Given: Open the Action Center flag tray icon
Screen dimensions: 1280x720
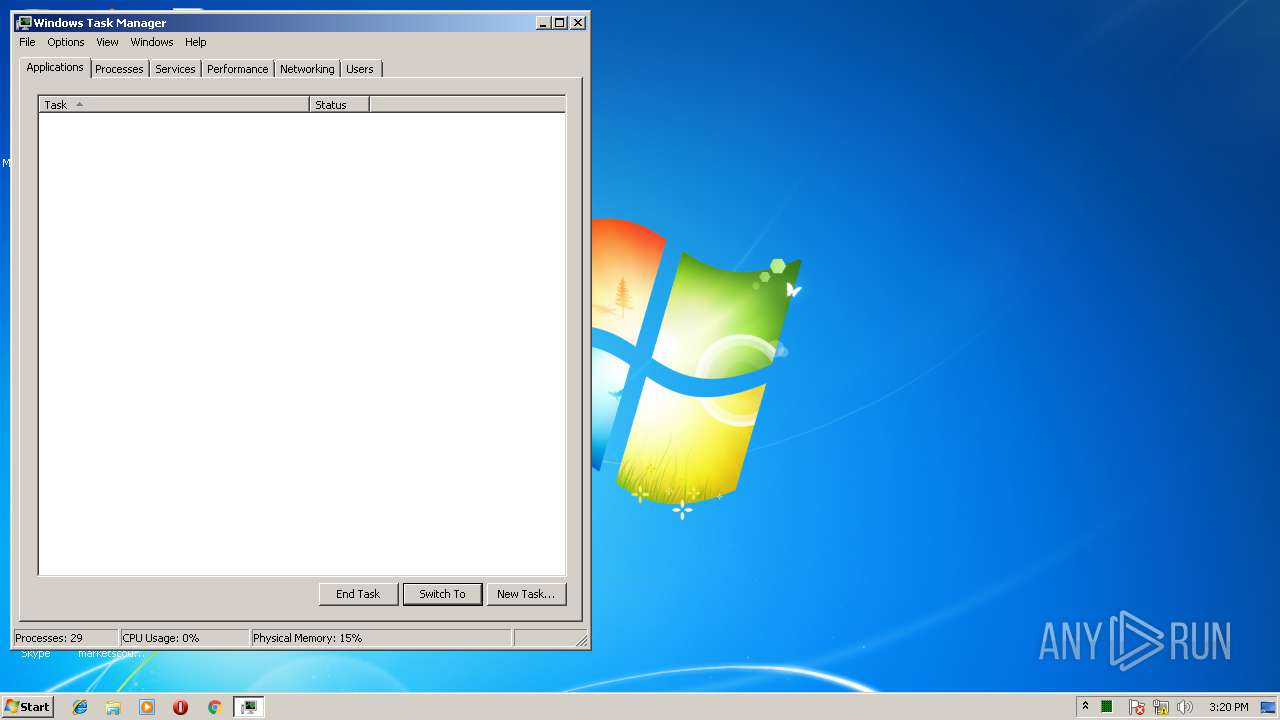Looking at the screenshot, I should (x=1136, y=707).
